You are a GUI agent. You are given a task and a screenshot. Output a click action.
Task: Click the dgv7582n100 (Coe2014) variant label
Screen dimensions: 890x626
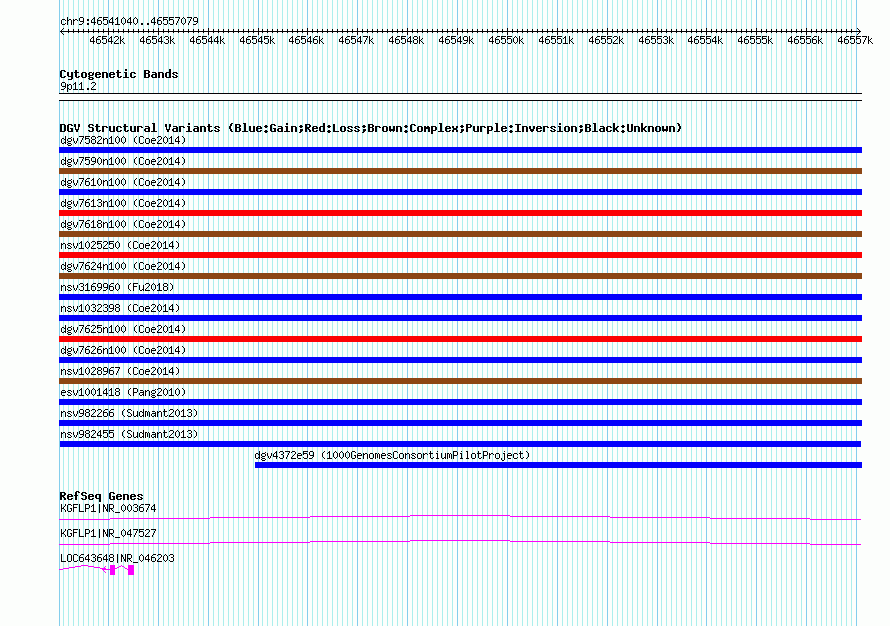click(122, 140)
